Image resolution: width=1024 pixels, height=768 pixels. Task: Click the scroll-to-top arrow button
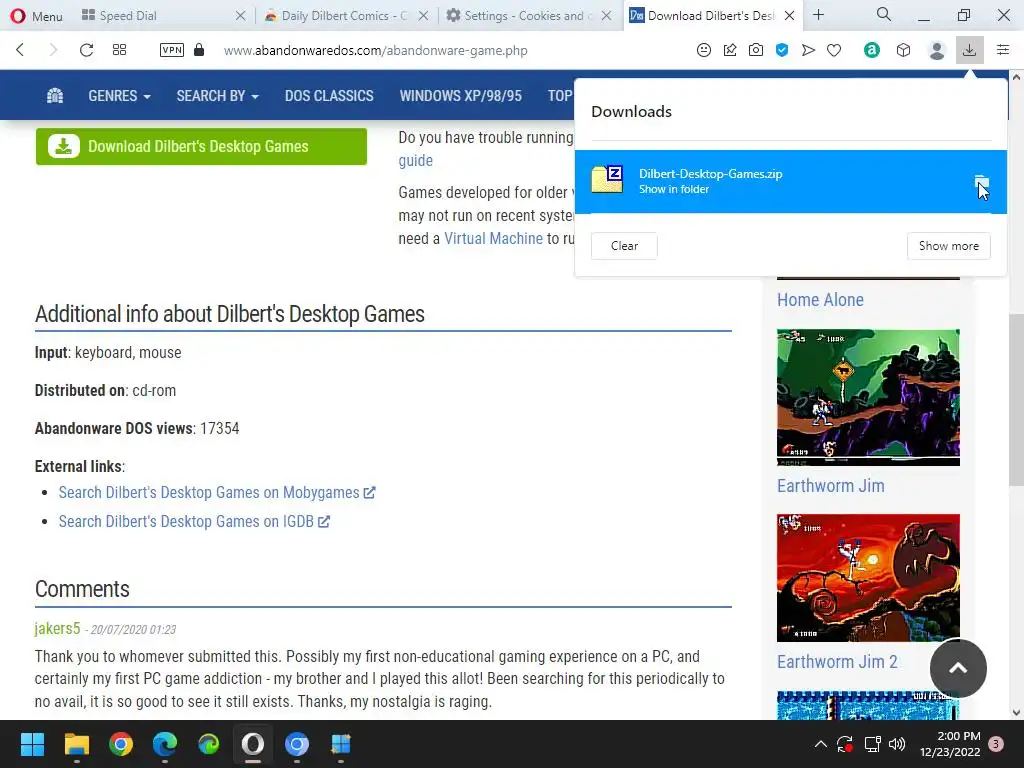(x=958, y=668)
